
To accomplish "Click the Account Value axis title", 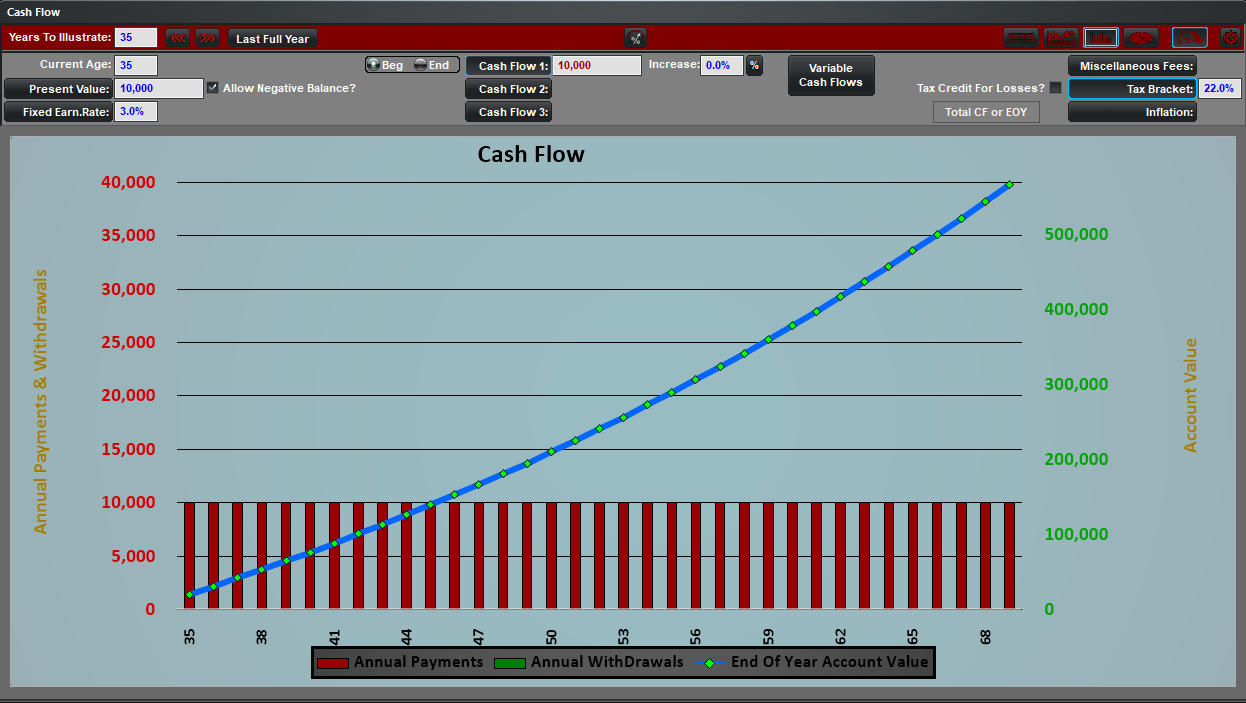I will tap(1190, 395).
